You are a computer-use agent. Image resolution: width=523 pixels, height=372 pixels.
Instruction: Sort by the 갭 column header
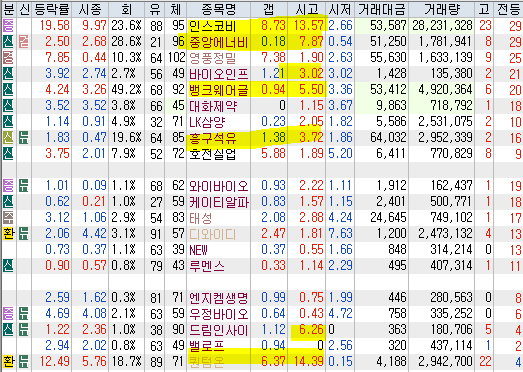(x=269, y=9)
